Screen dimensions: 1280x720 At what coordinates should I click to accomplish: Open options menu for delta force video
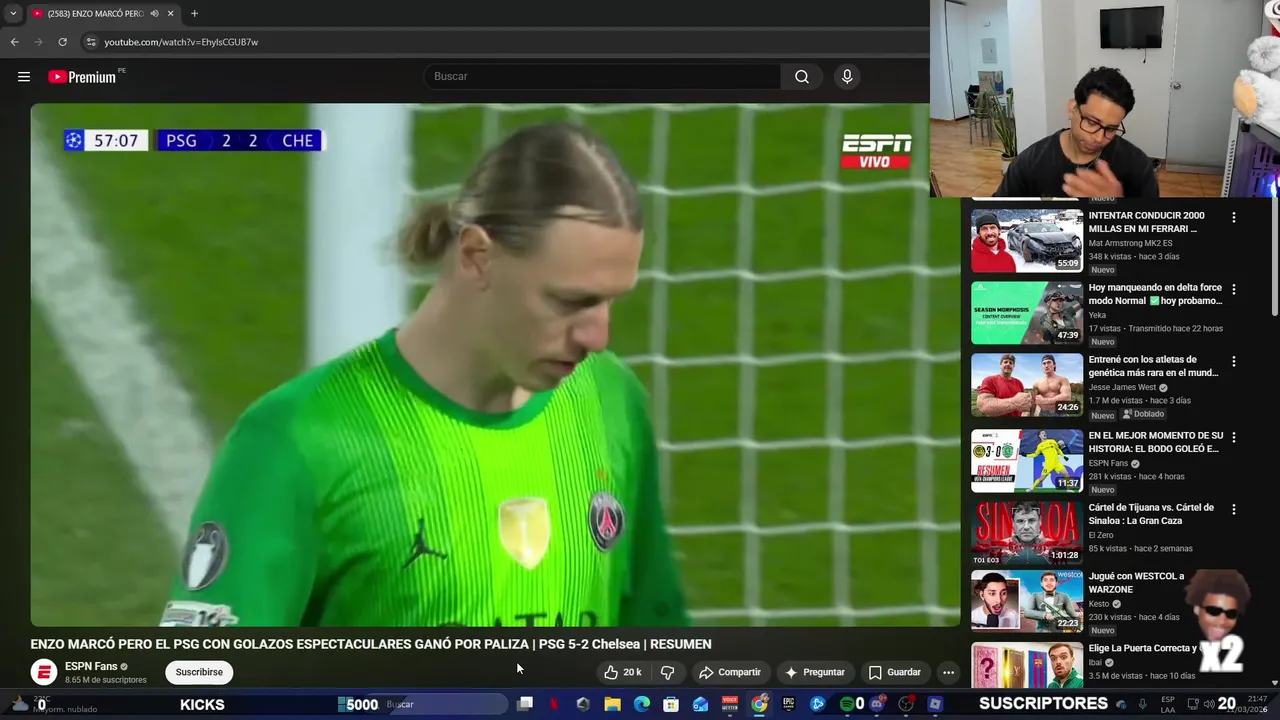1234,289
